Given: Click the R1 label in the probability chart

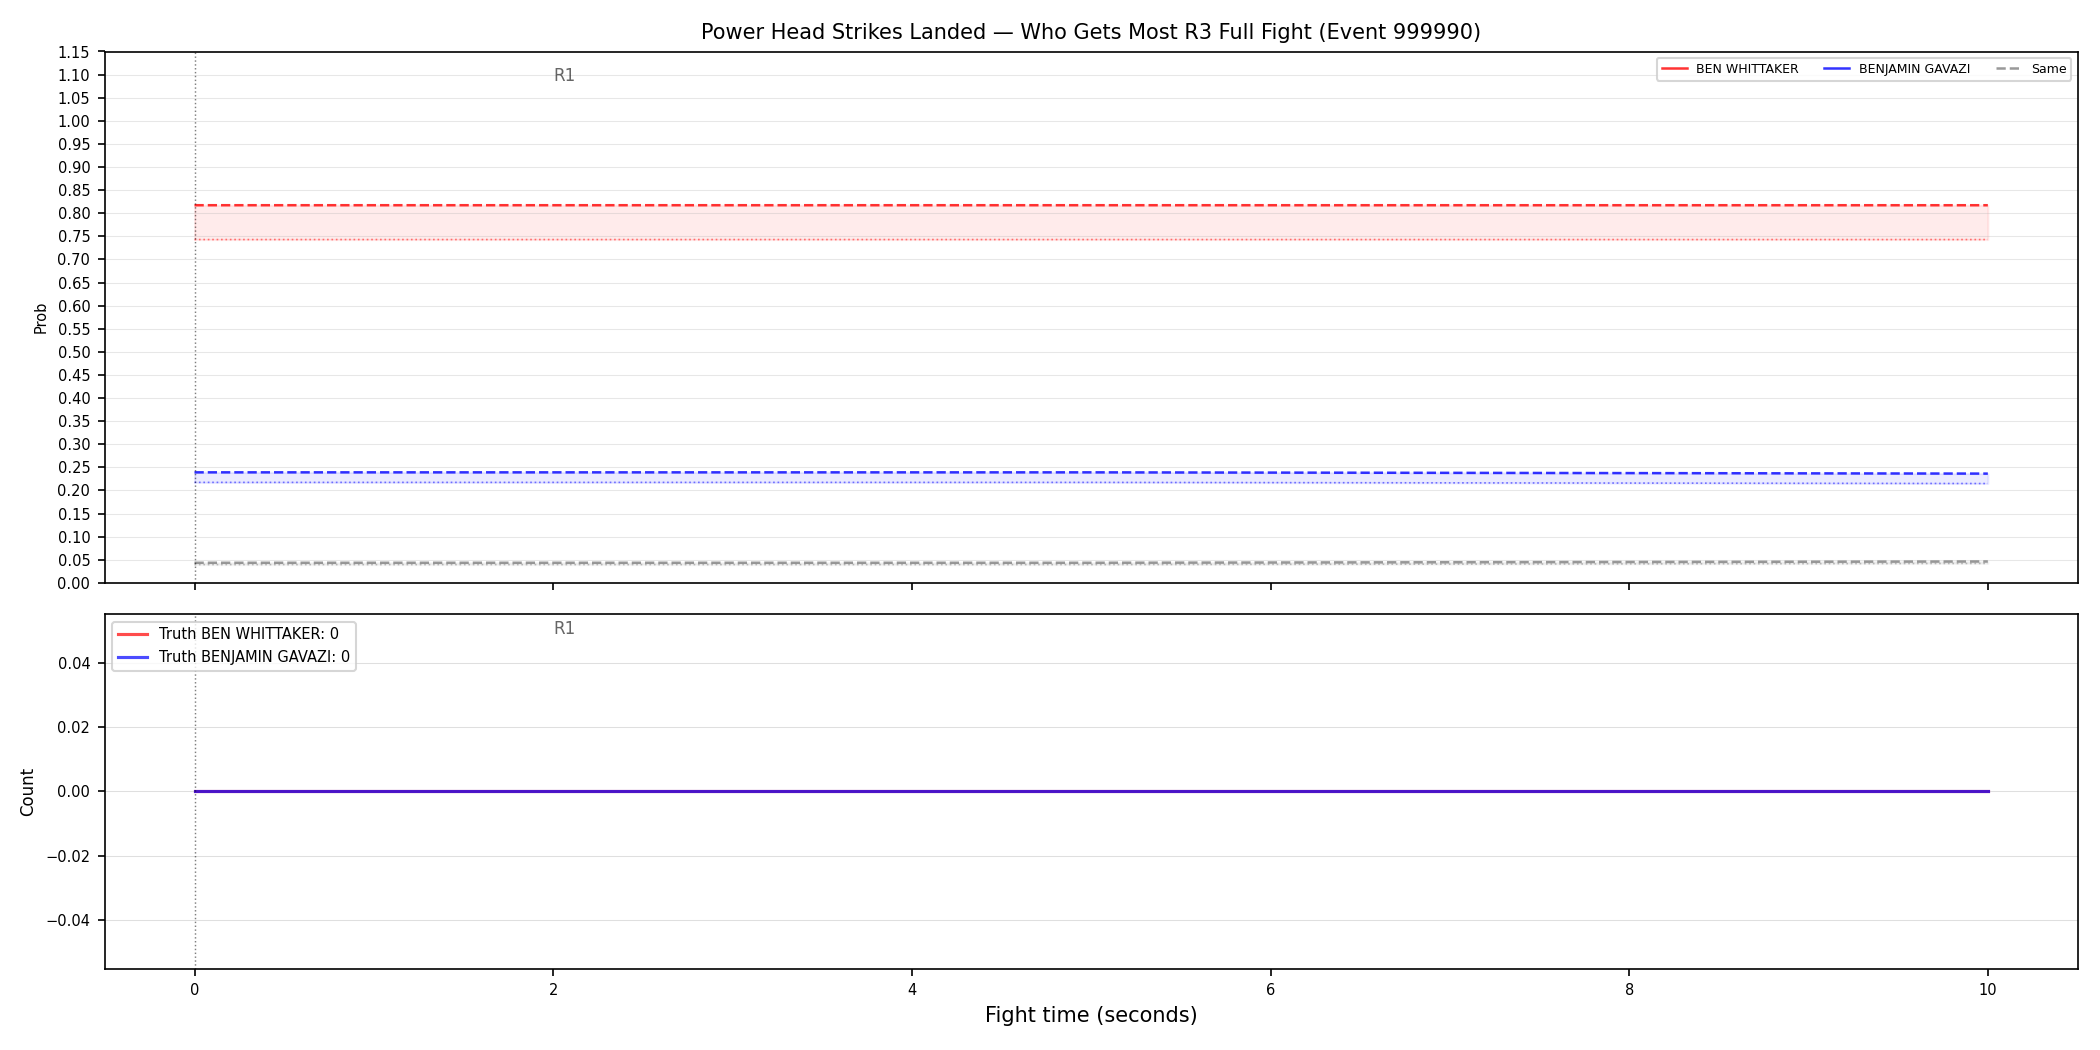Looking at the screenshot, I should pos(564,75).
